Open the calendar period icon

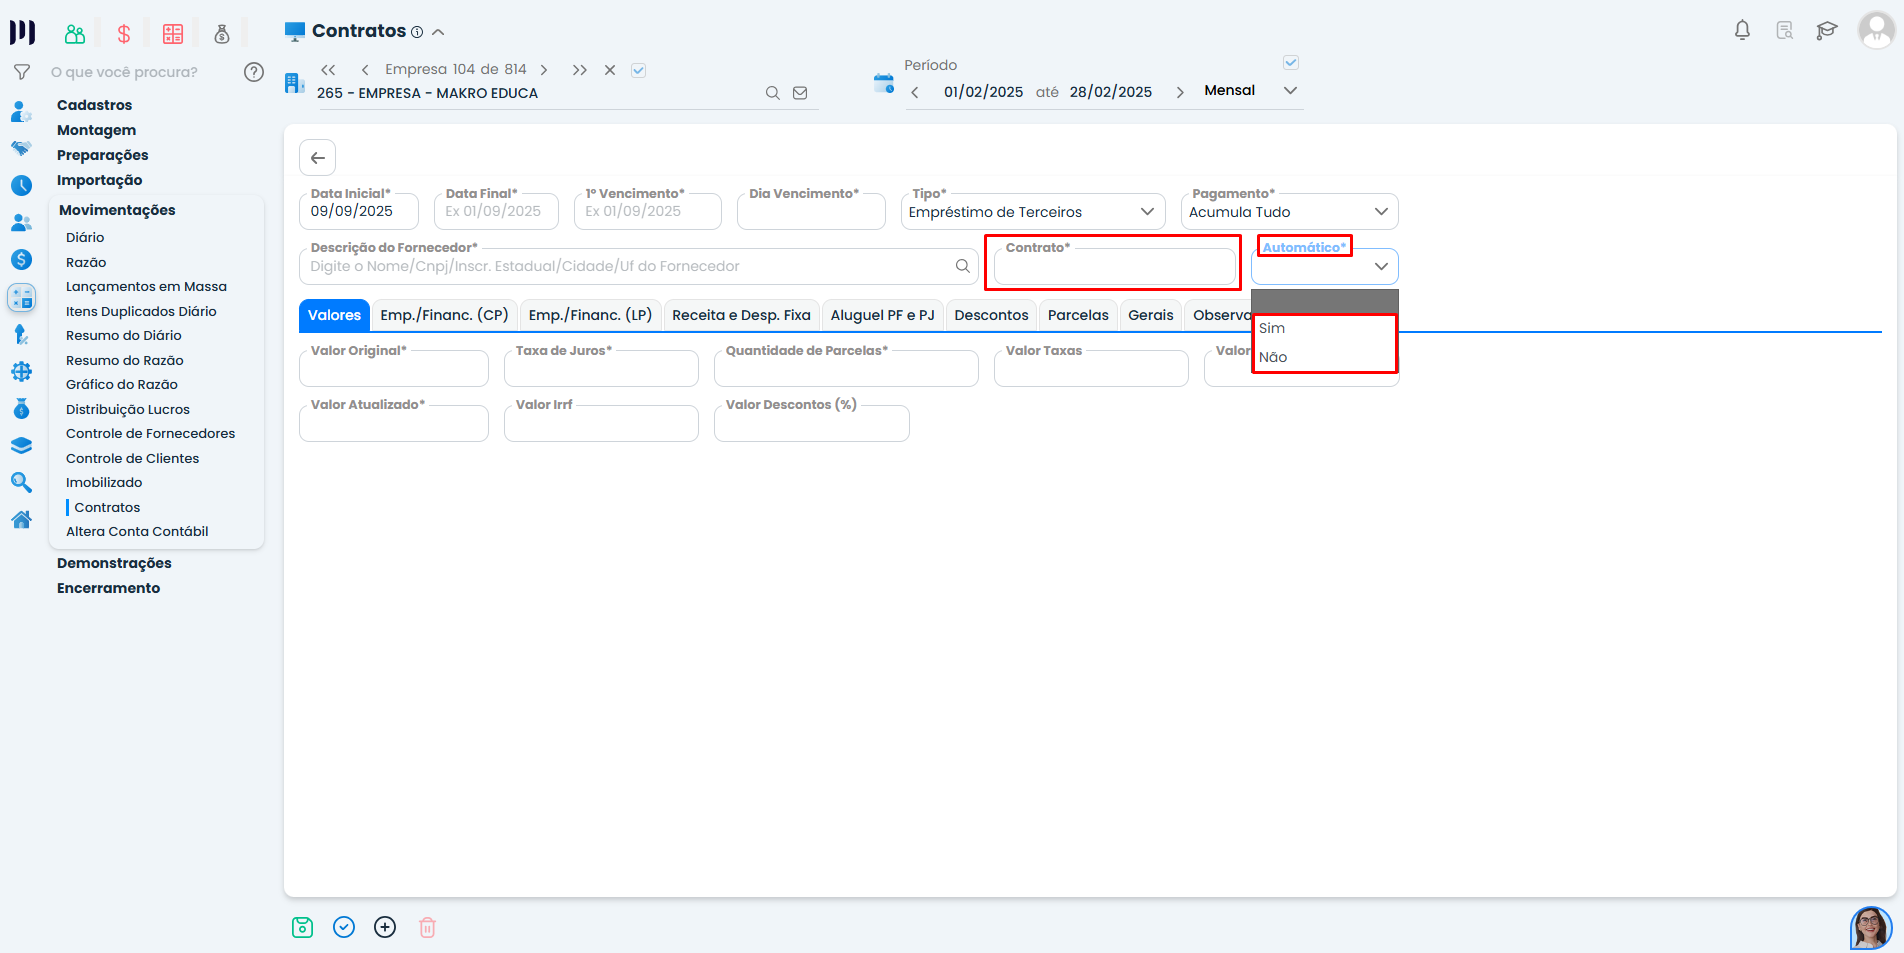883,83
